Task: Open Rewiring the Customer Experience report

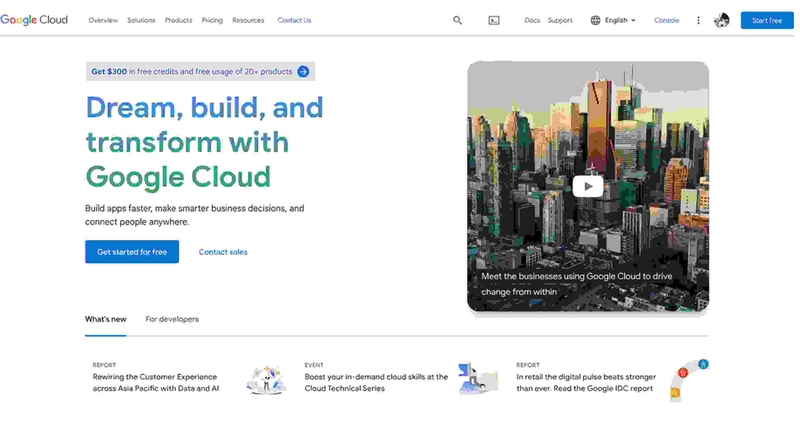Action: [x=156, y=383]
